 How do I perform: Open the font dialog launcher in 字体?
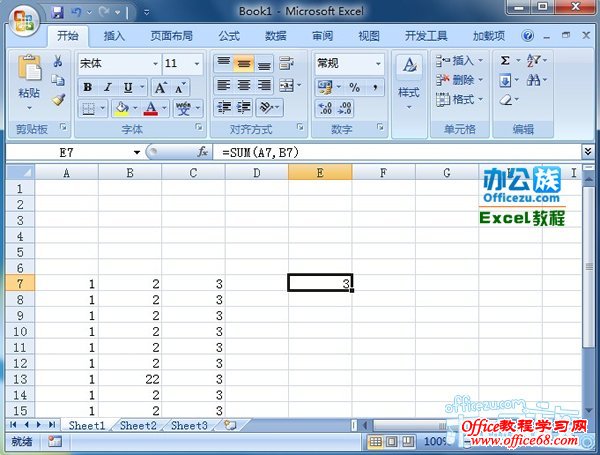199,127
